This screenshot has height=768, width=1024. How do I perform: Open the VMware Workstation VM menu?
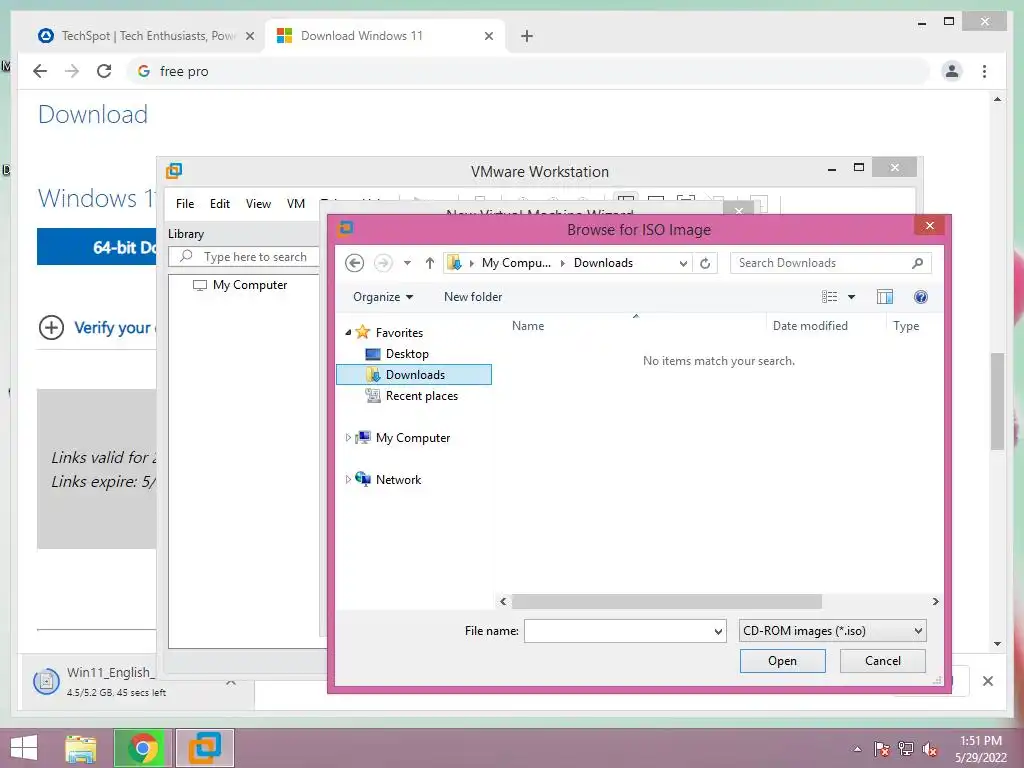(296, 204)
